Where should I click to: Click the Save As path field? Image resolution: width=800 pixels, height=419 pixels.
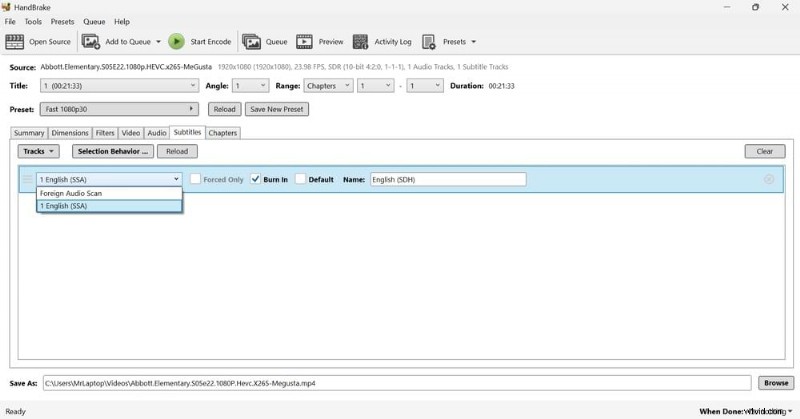[397, 383]
